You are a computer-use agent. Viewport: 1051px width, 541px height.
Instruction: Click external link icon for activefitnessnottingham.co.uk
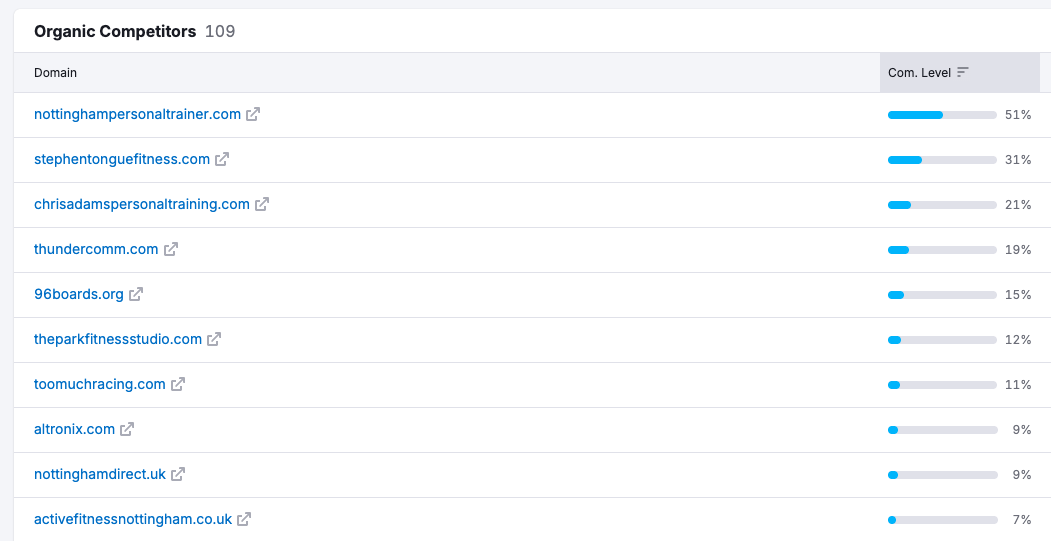coord(244,520)
